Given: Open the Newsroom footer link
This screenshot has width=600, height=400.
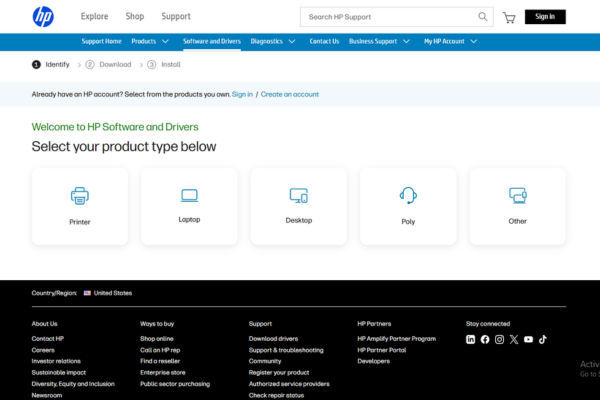Looking at the screenshot, I should pyautogui.click(x=47, y=395).
